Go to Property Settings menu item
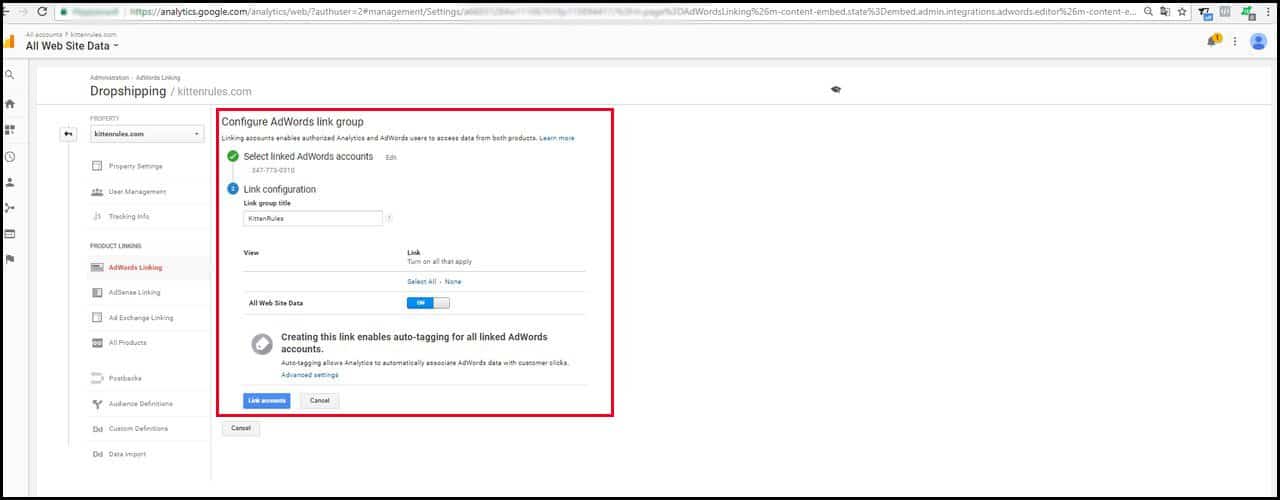The width and height of the screenshot is (1280, 500). (x=135, y=166)
